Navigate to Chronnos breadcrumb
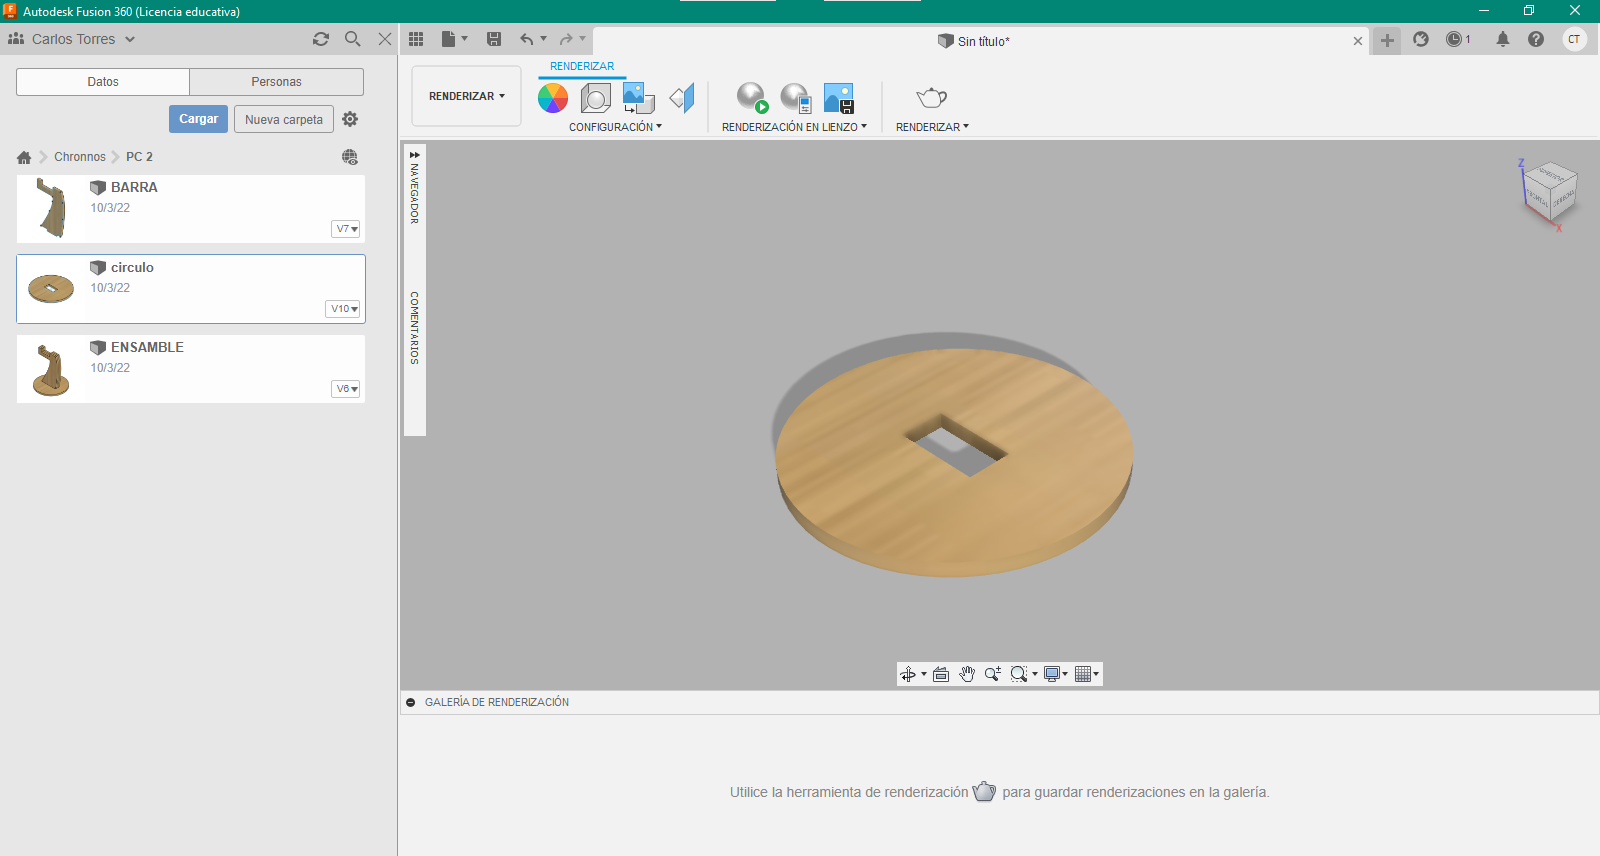This screenshot has height=856, width=1600. click(80, 157)
